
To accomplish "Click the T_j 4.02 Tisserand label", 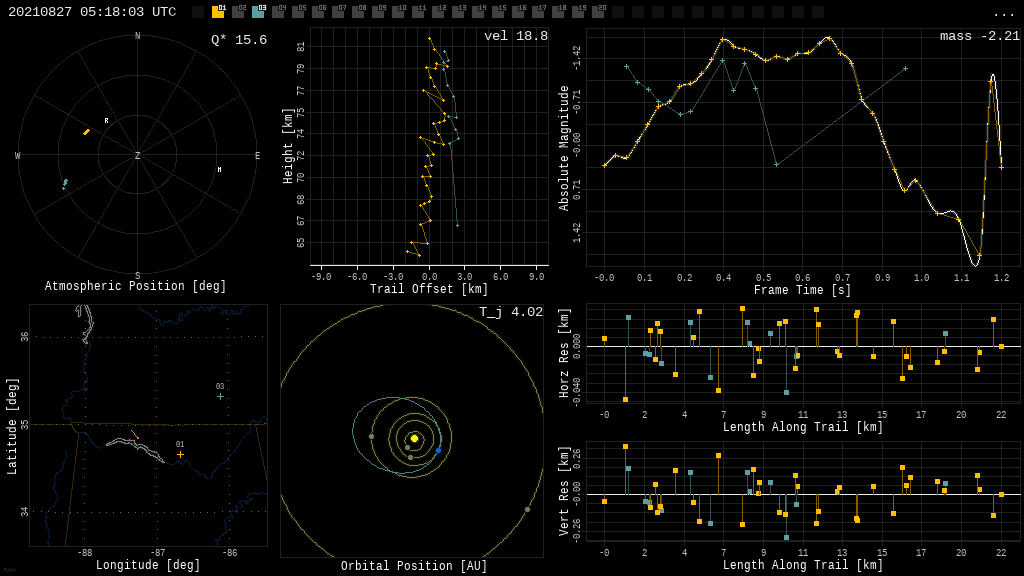I will coord(510,312).
